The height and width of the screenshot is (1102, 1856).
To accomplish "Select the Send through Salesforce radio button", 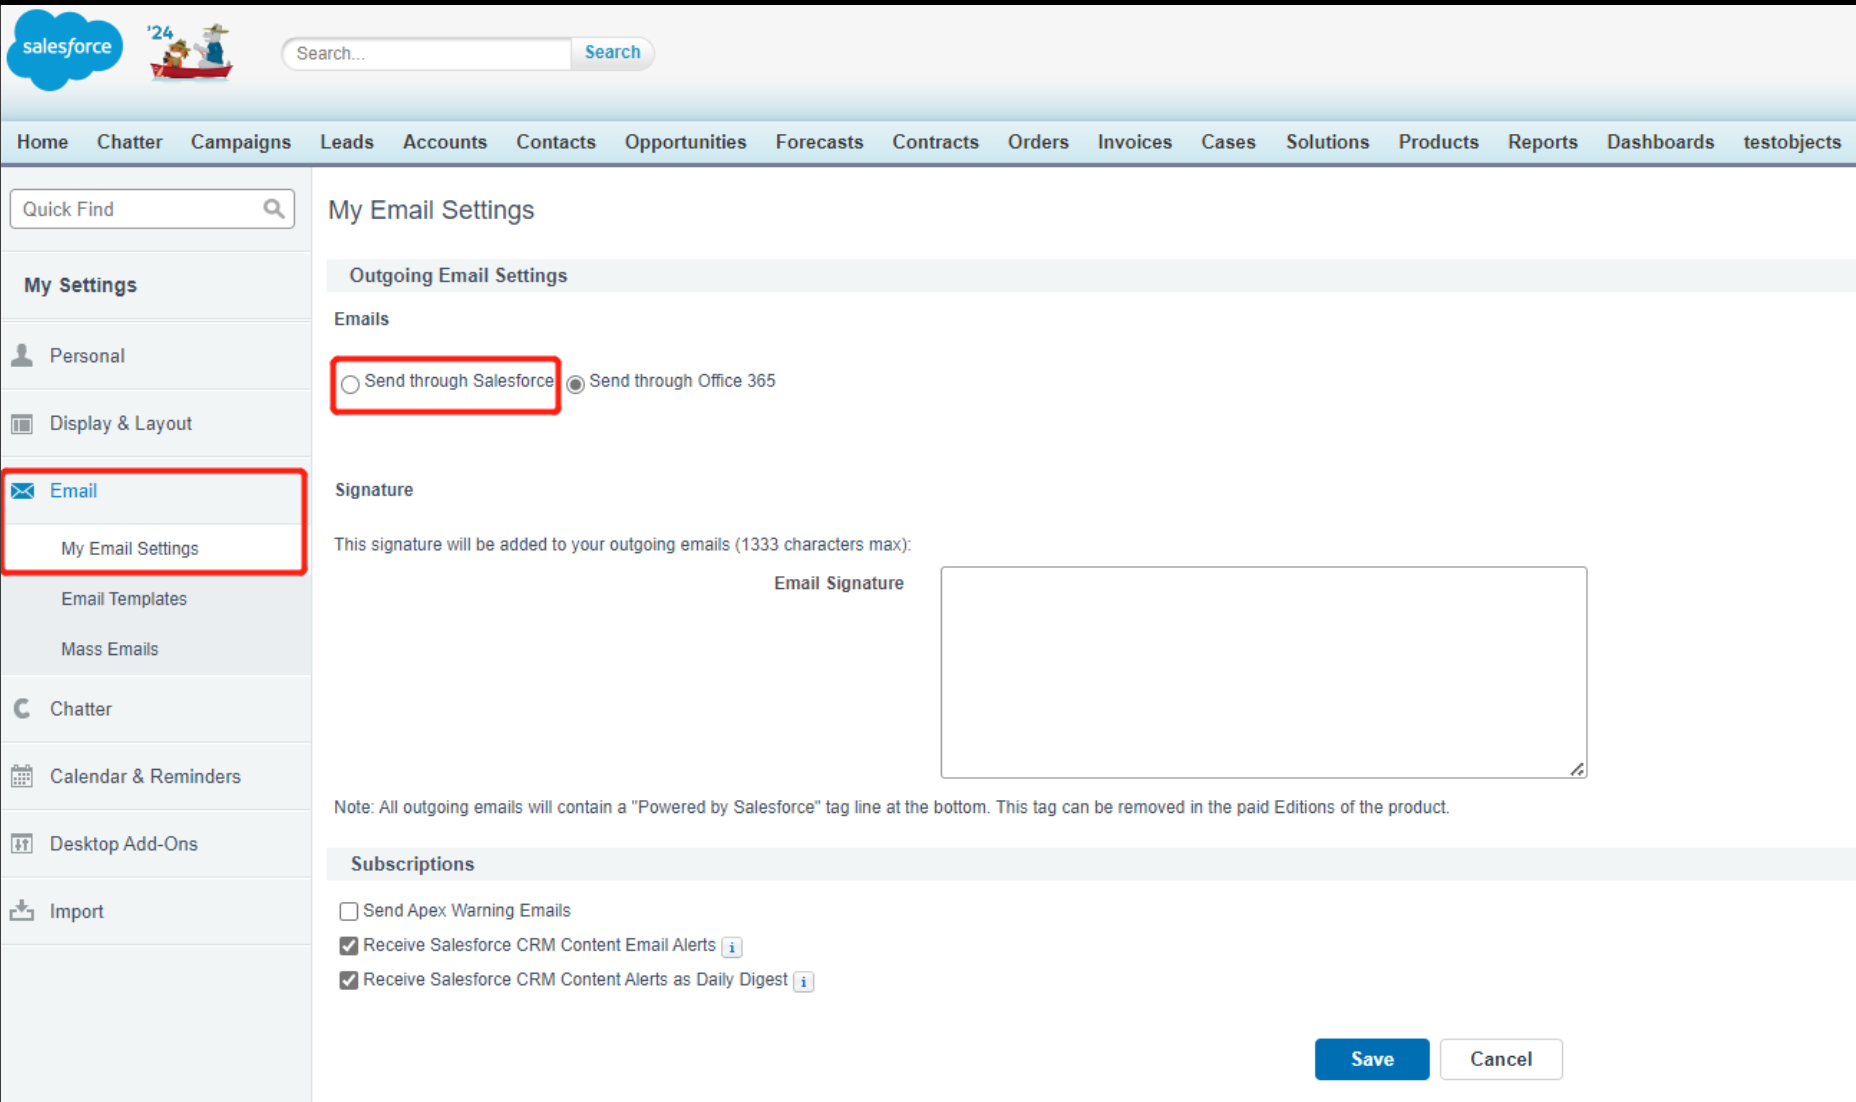I will click(x=349, y=384).
